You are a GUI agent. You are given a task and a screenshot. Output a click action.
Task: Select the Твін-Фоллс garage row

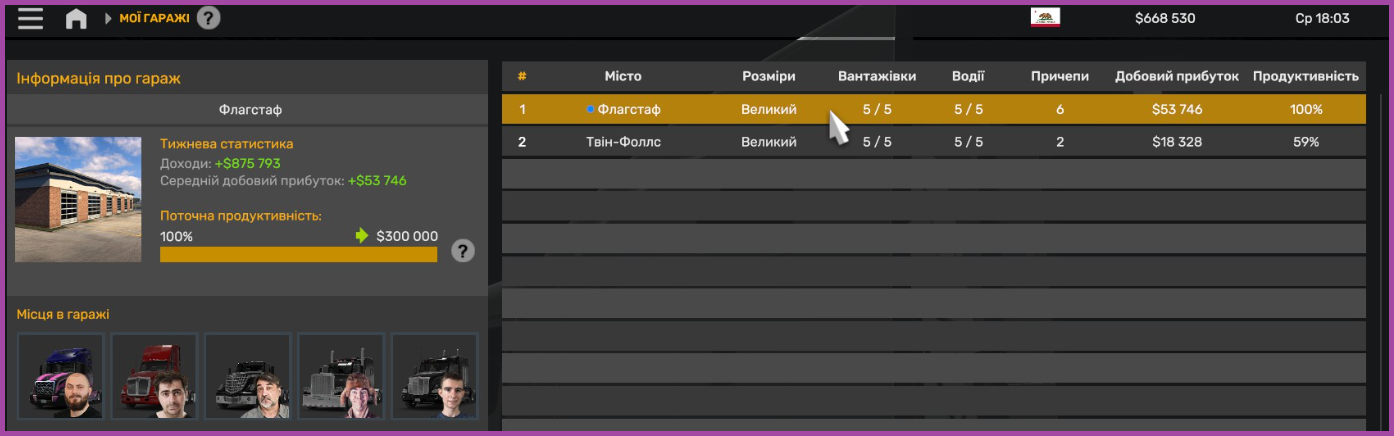[x=933, y=142]
